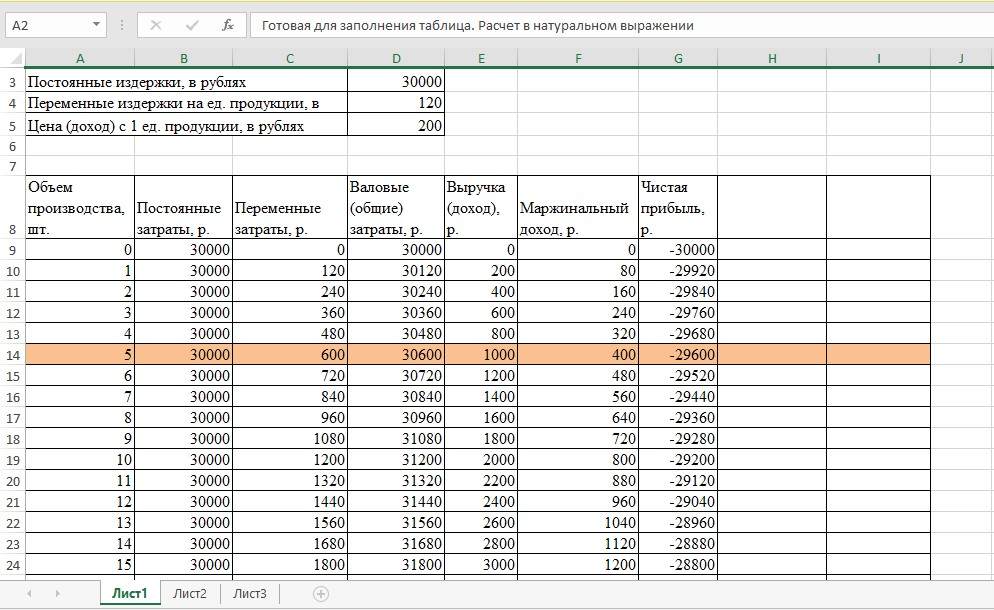
Task: Select column I header
Action: tap(879, 58)
